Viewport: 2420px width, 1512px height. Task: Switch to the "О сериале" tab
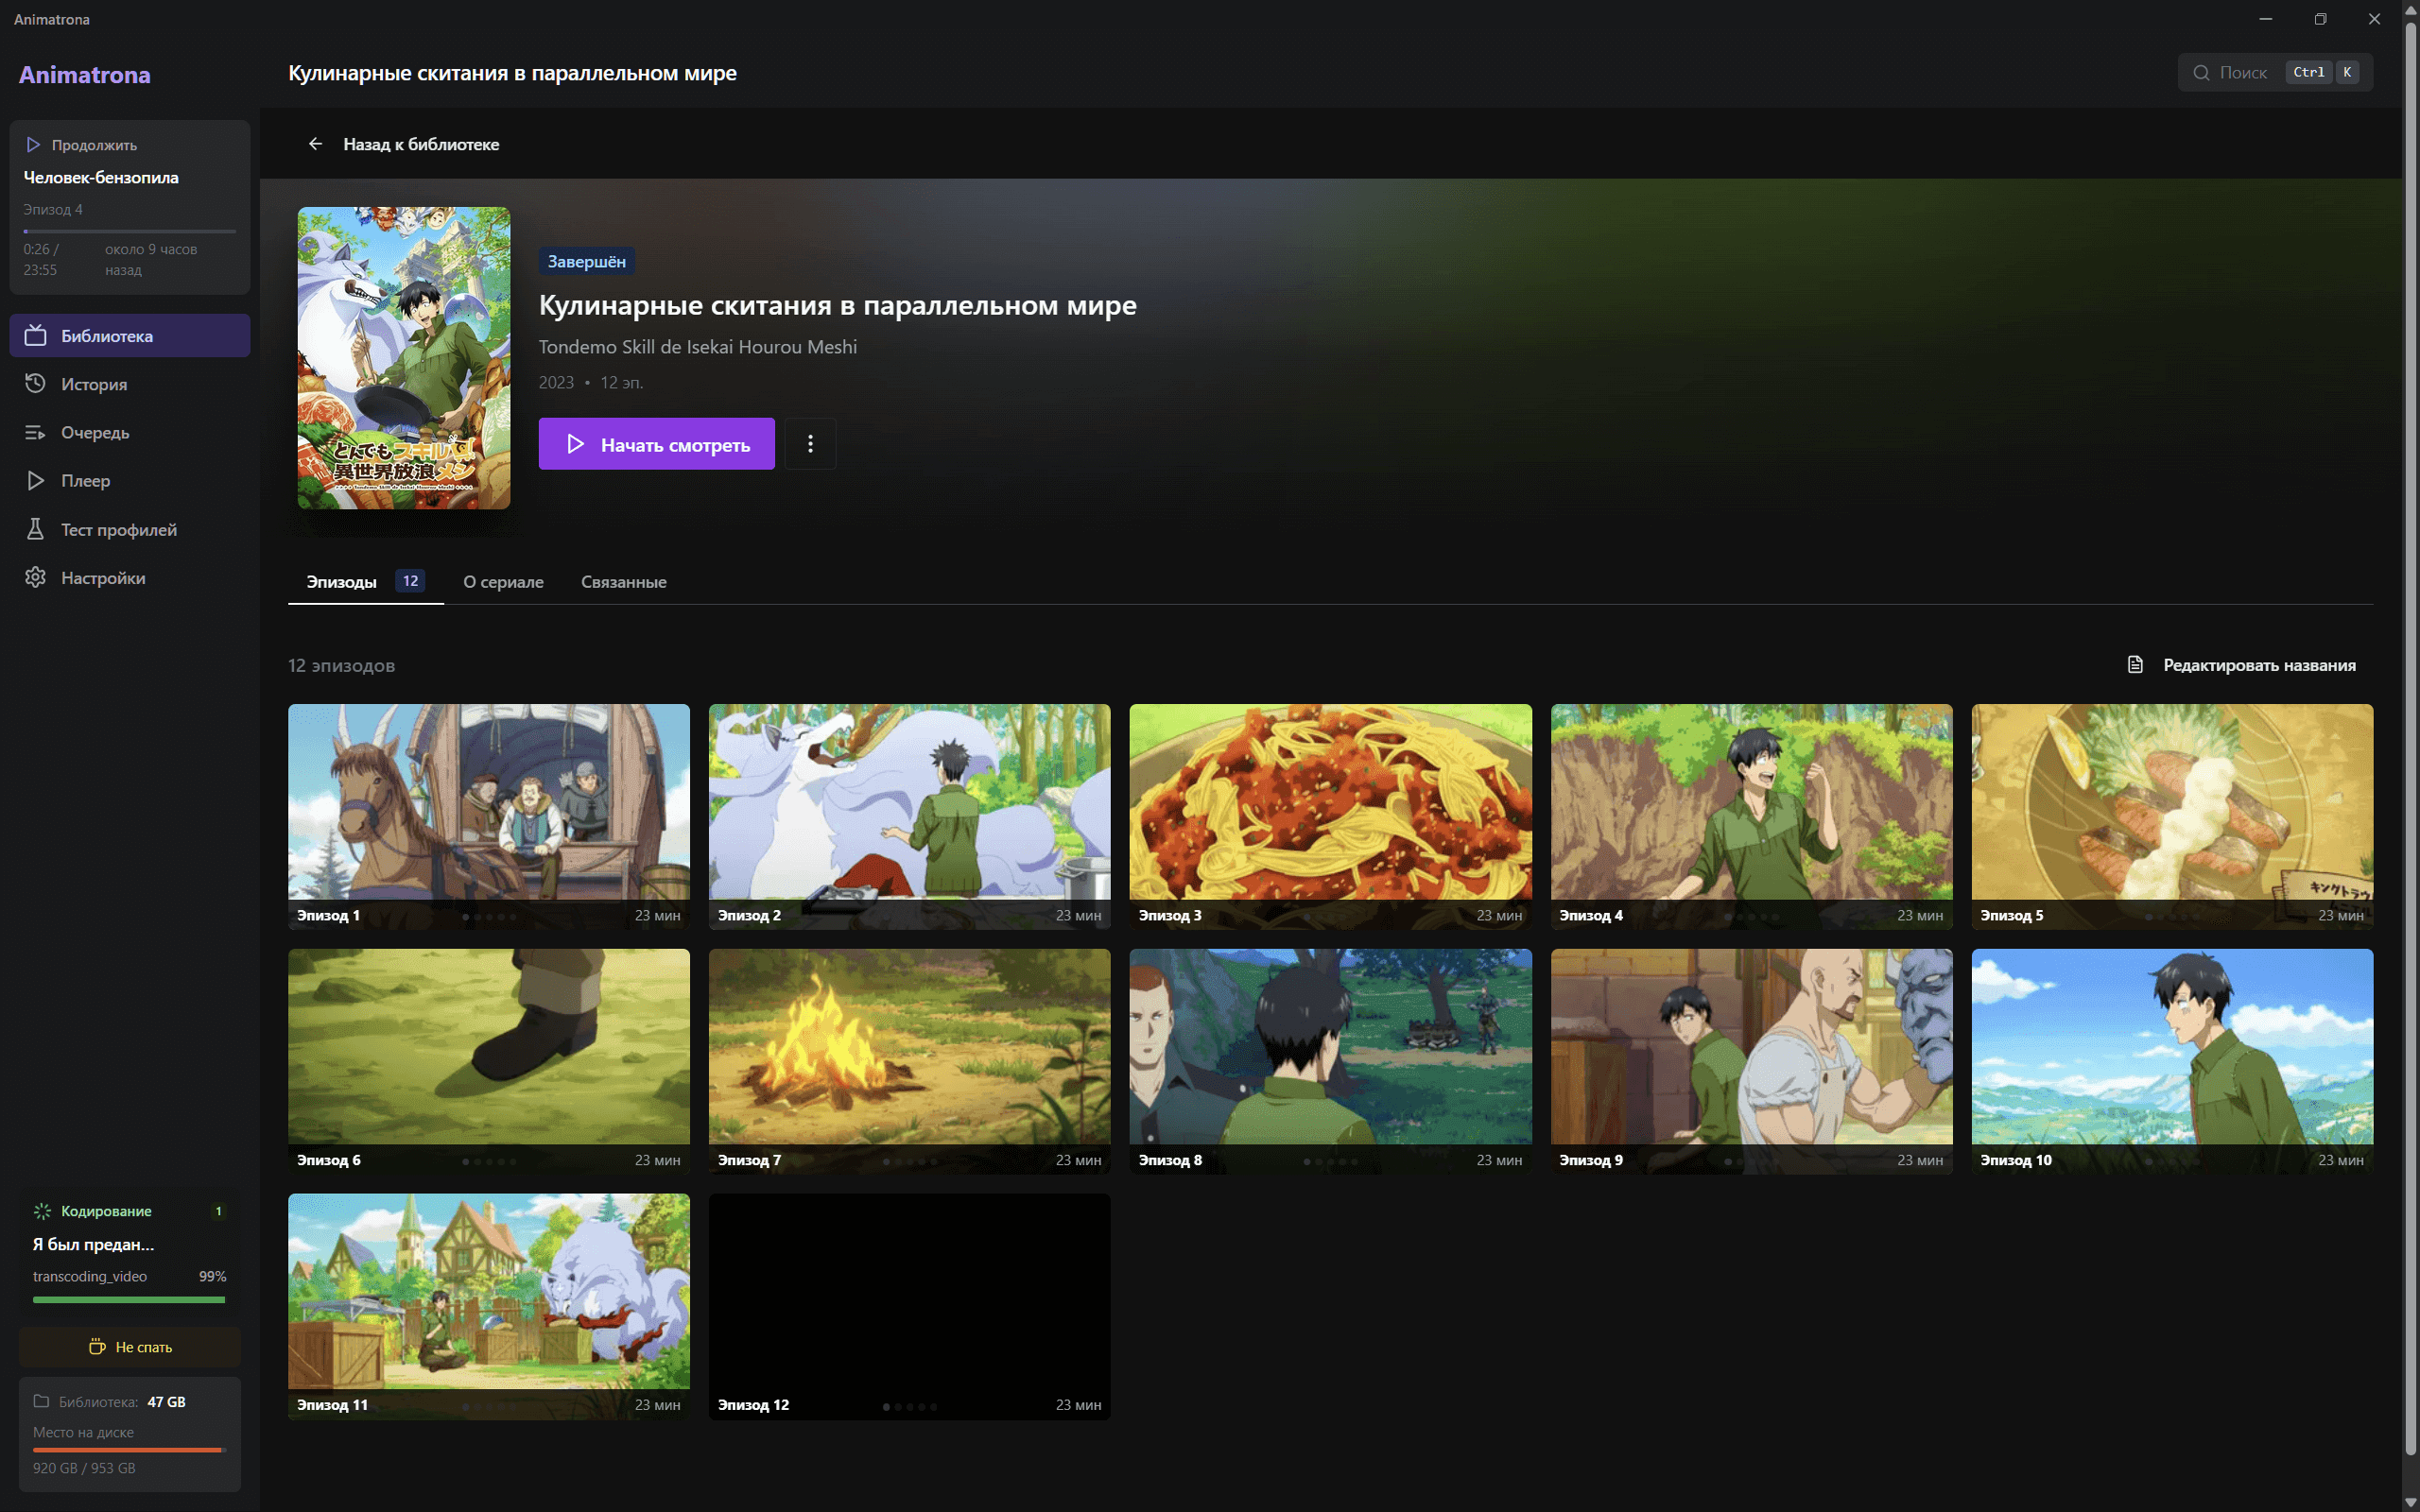coord(503,582)
